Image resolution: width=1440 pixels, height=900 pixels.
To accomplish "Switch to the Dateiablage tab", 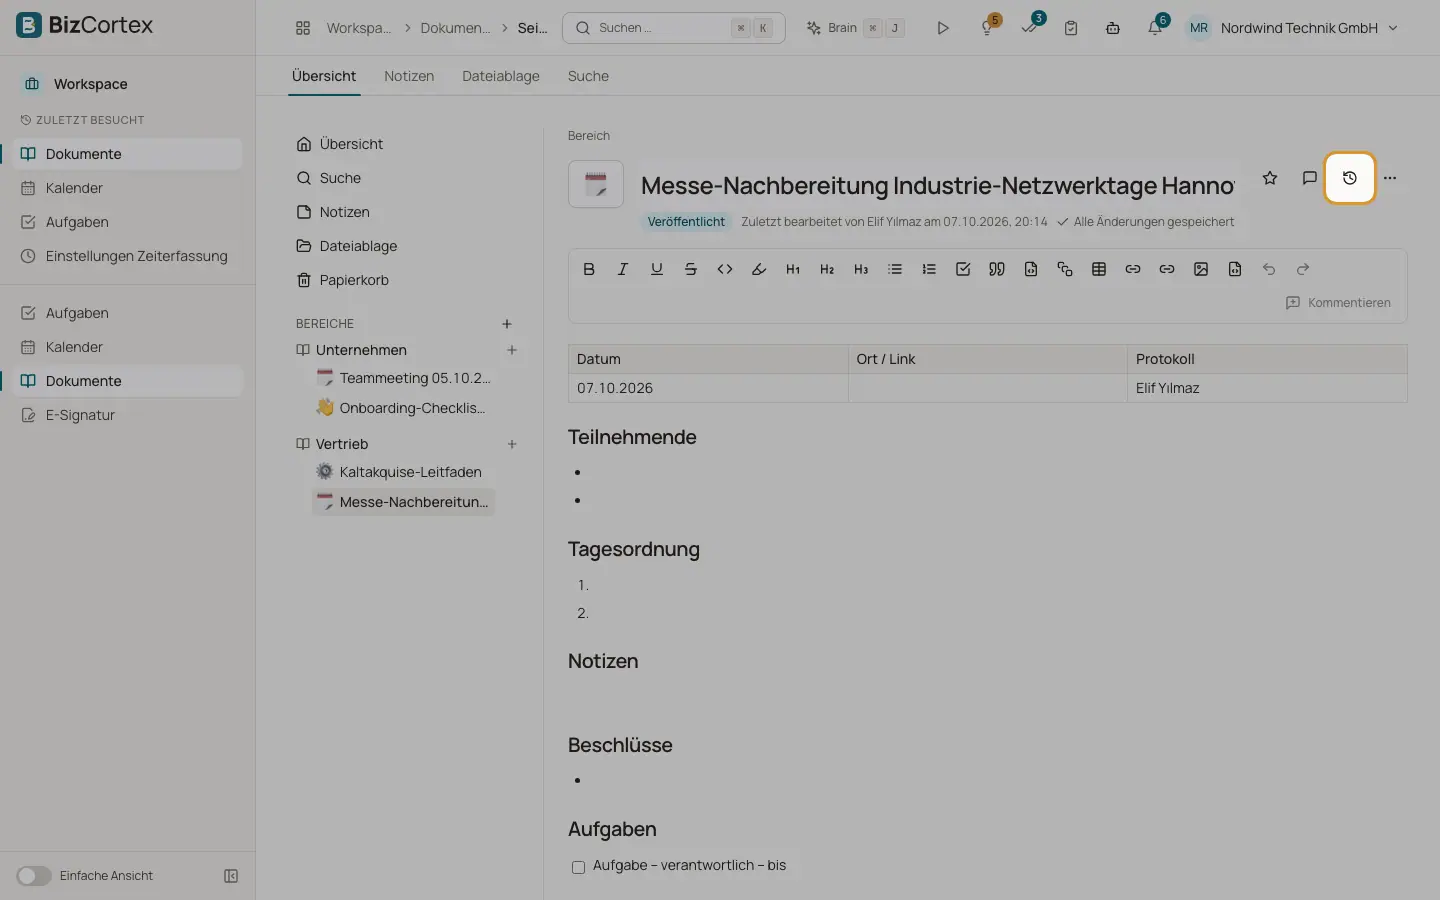I will point(501,76).
